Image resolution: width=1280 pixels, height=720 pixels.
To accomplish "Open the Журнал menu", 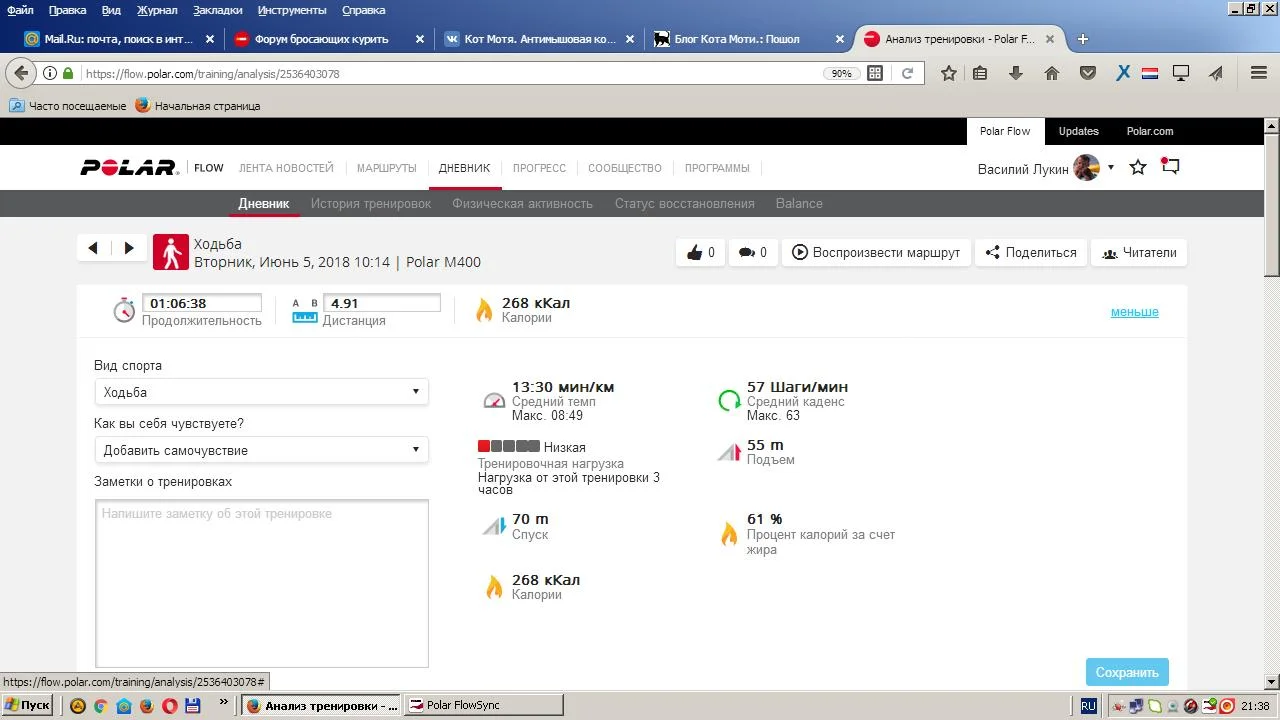I will [157, 10].
